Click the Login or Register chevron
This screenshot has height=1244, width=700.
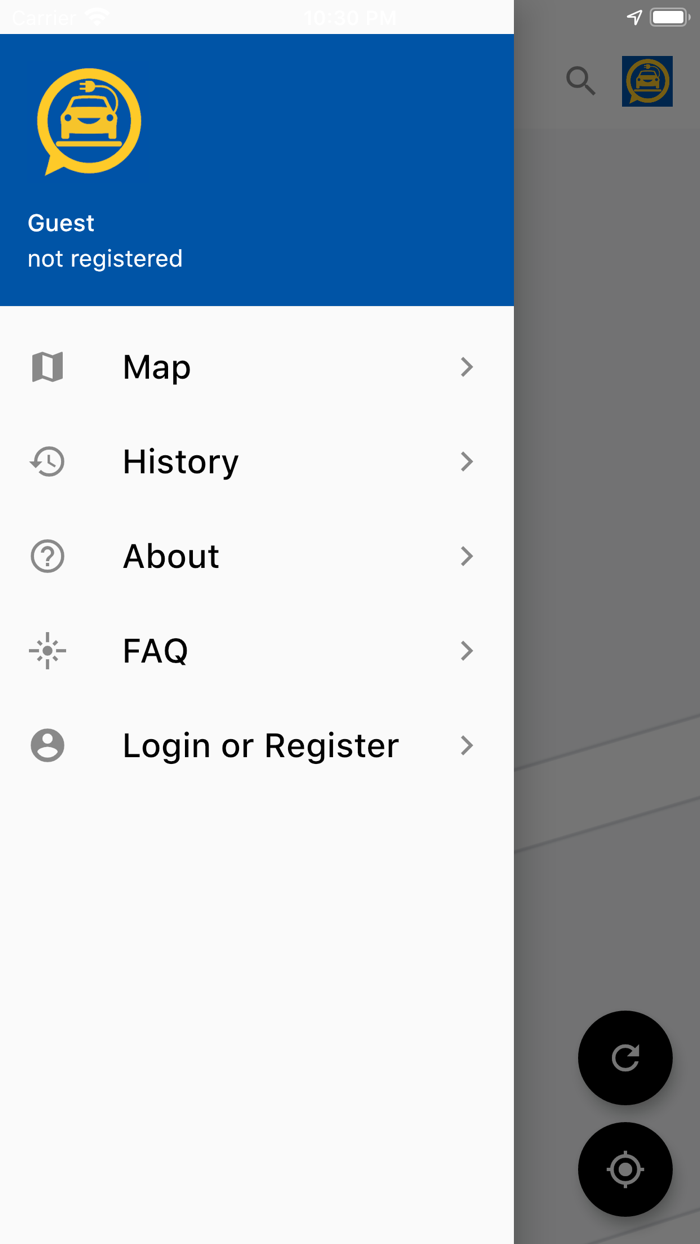click(x=466, y=745)
